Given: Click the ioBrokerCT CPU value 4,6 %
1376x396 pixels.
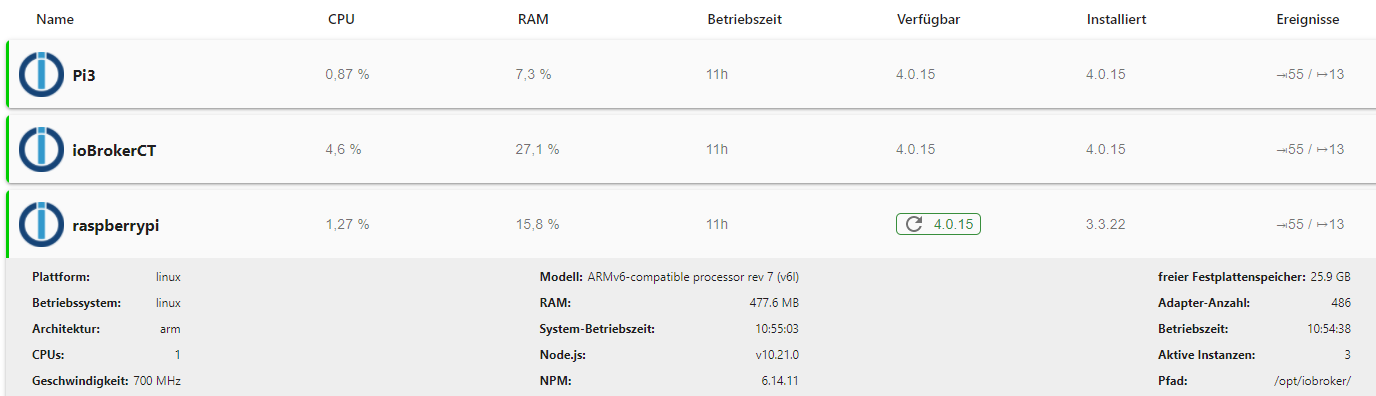Looking at the screenshot, I should pyautogui.click(x=343, y=149).
